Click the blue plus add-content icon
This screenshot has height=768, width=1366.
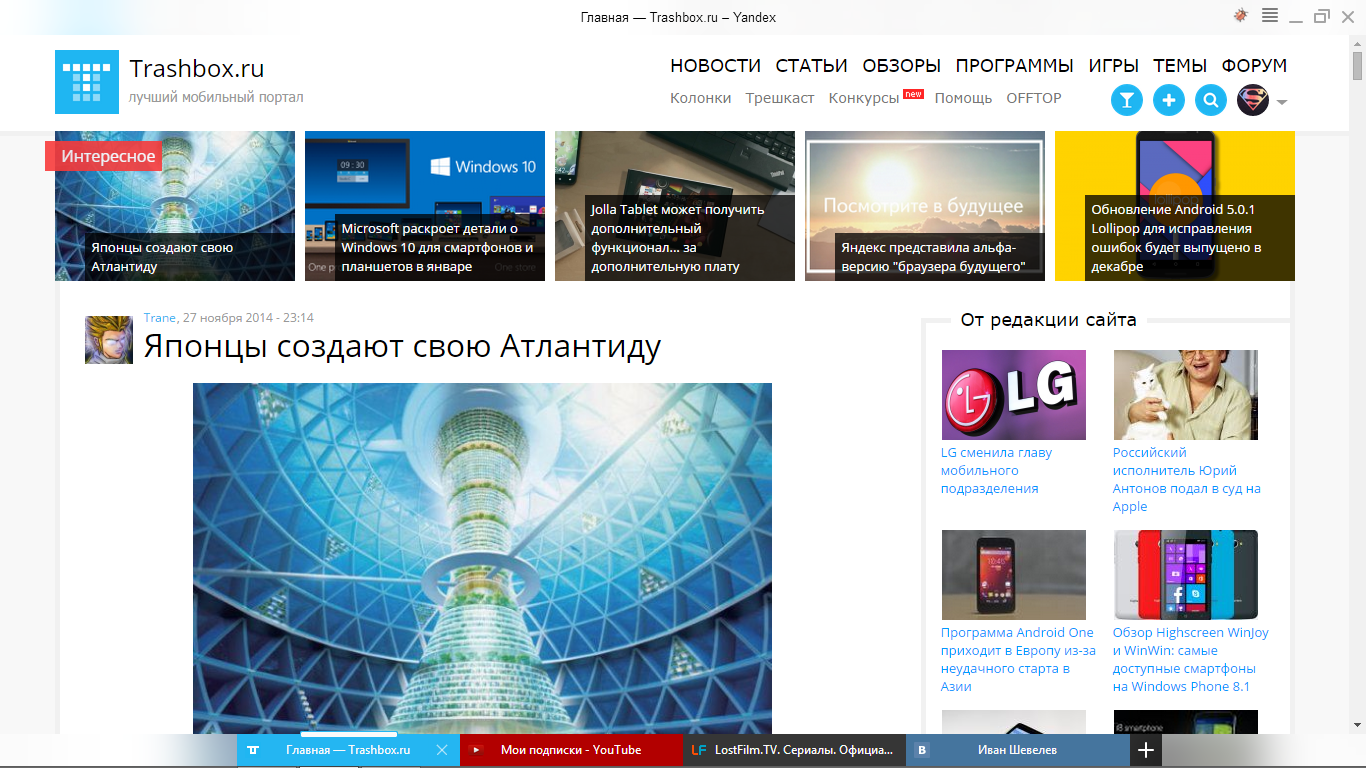coord(1169,100)
